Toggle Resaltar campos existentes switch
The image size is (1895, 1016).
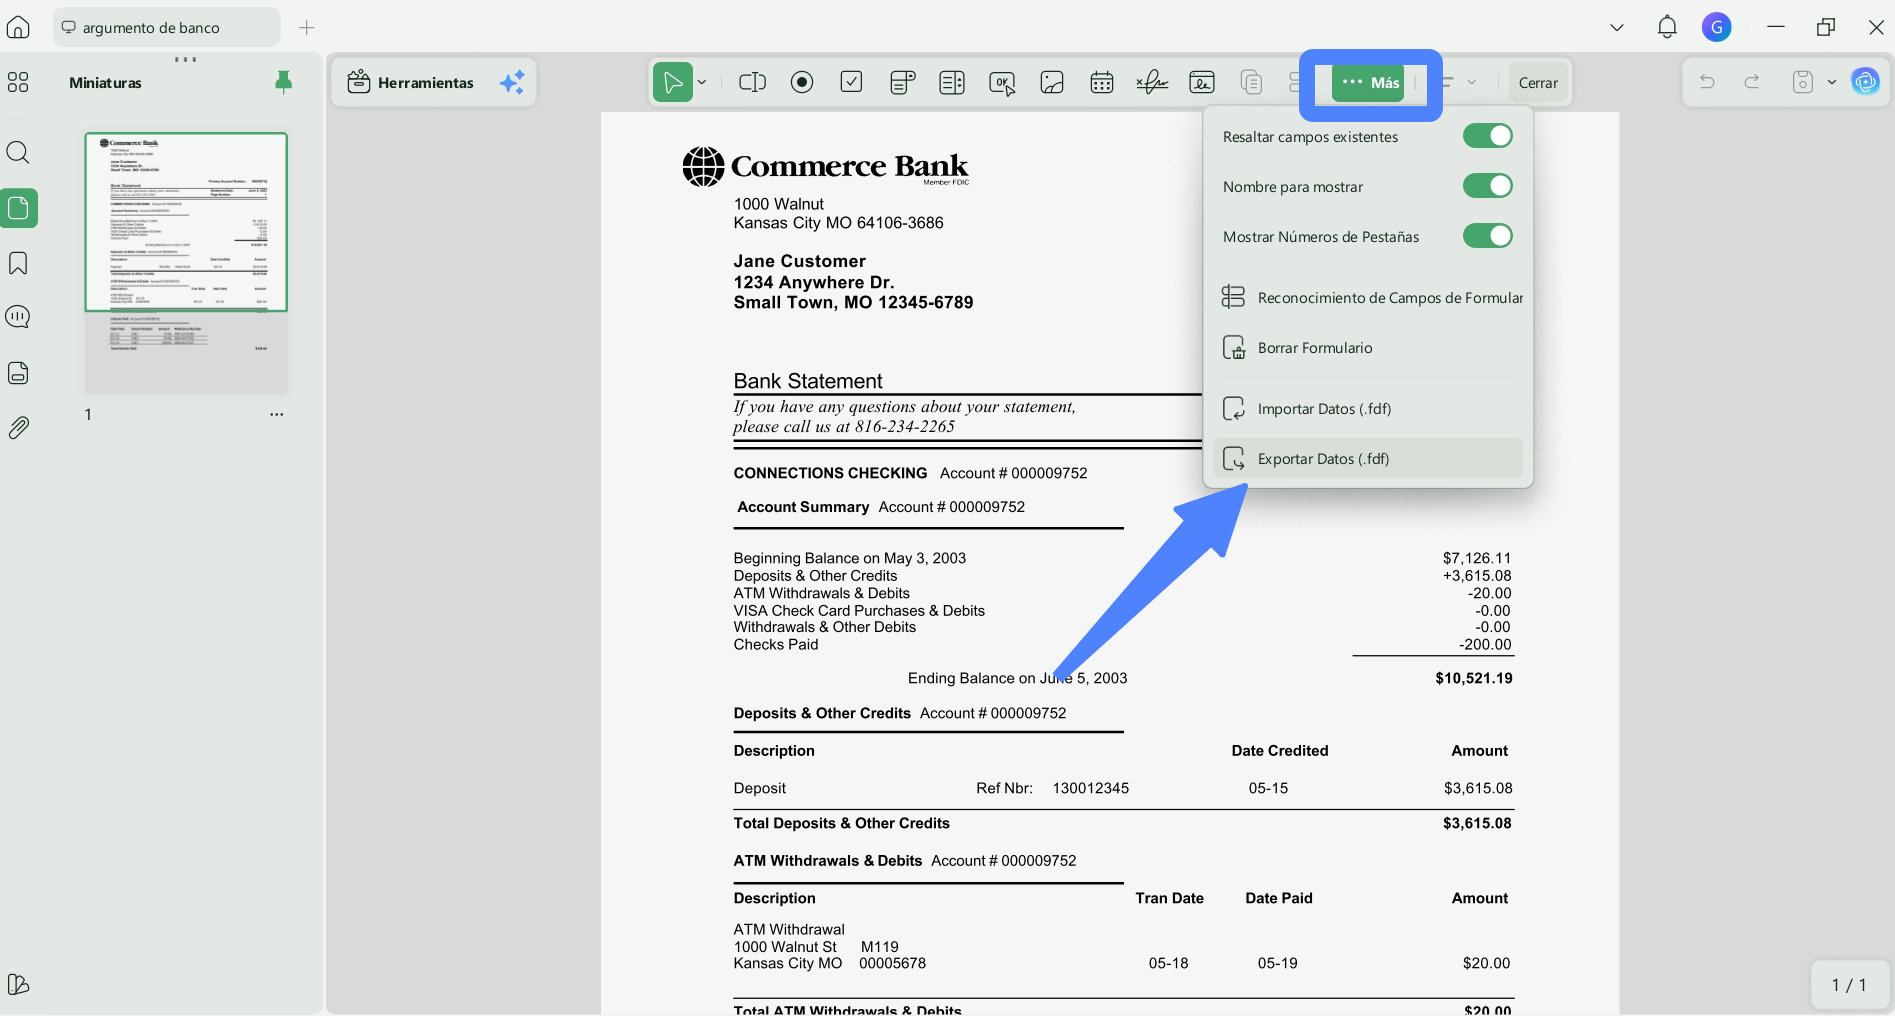tap(1487, 136)
